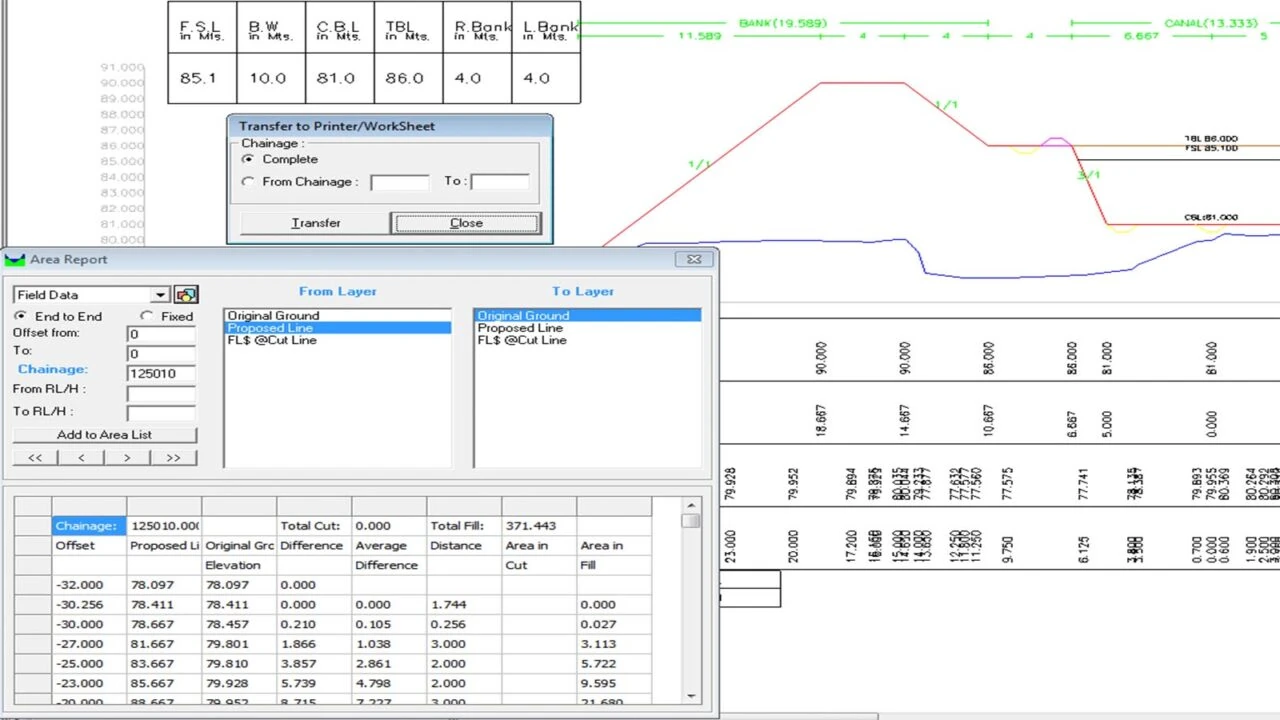Click the offset cell -25.000
Image resolution: width=1280 pixels, height=720 pixels.
pos(89,664)
